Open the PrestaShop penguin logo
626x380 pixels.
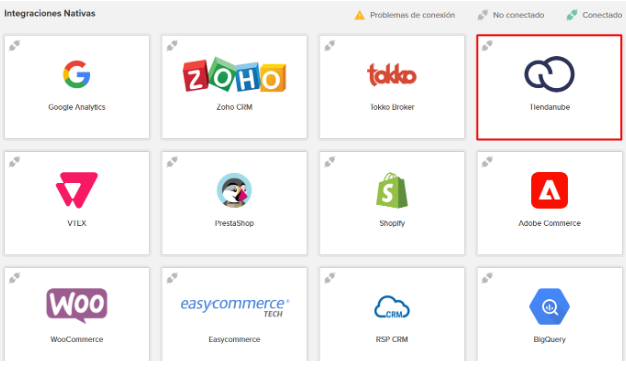(x=234, y=190)
